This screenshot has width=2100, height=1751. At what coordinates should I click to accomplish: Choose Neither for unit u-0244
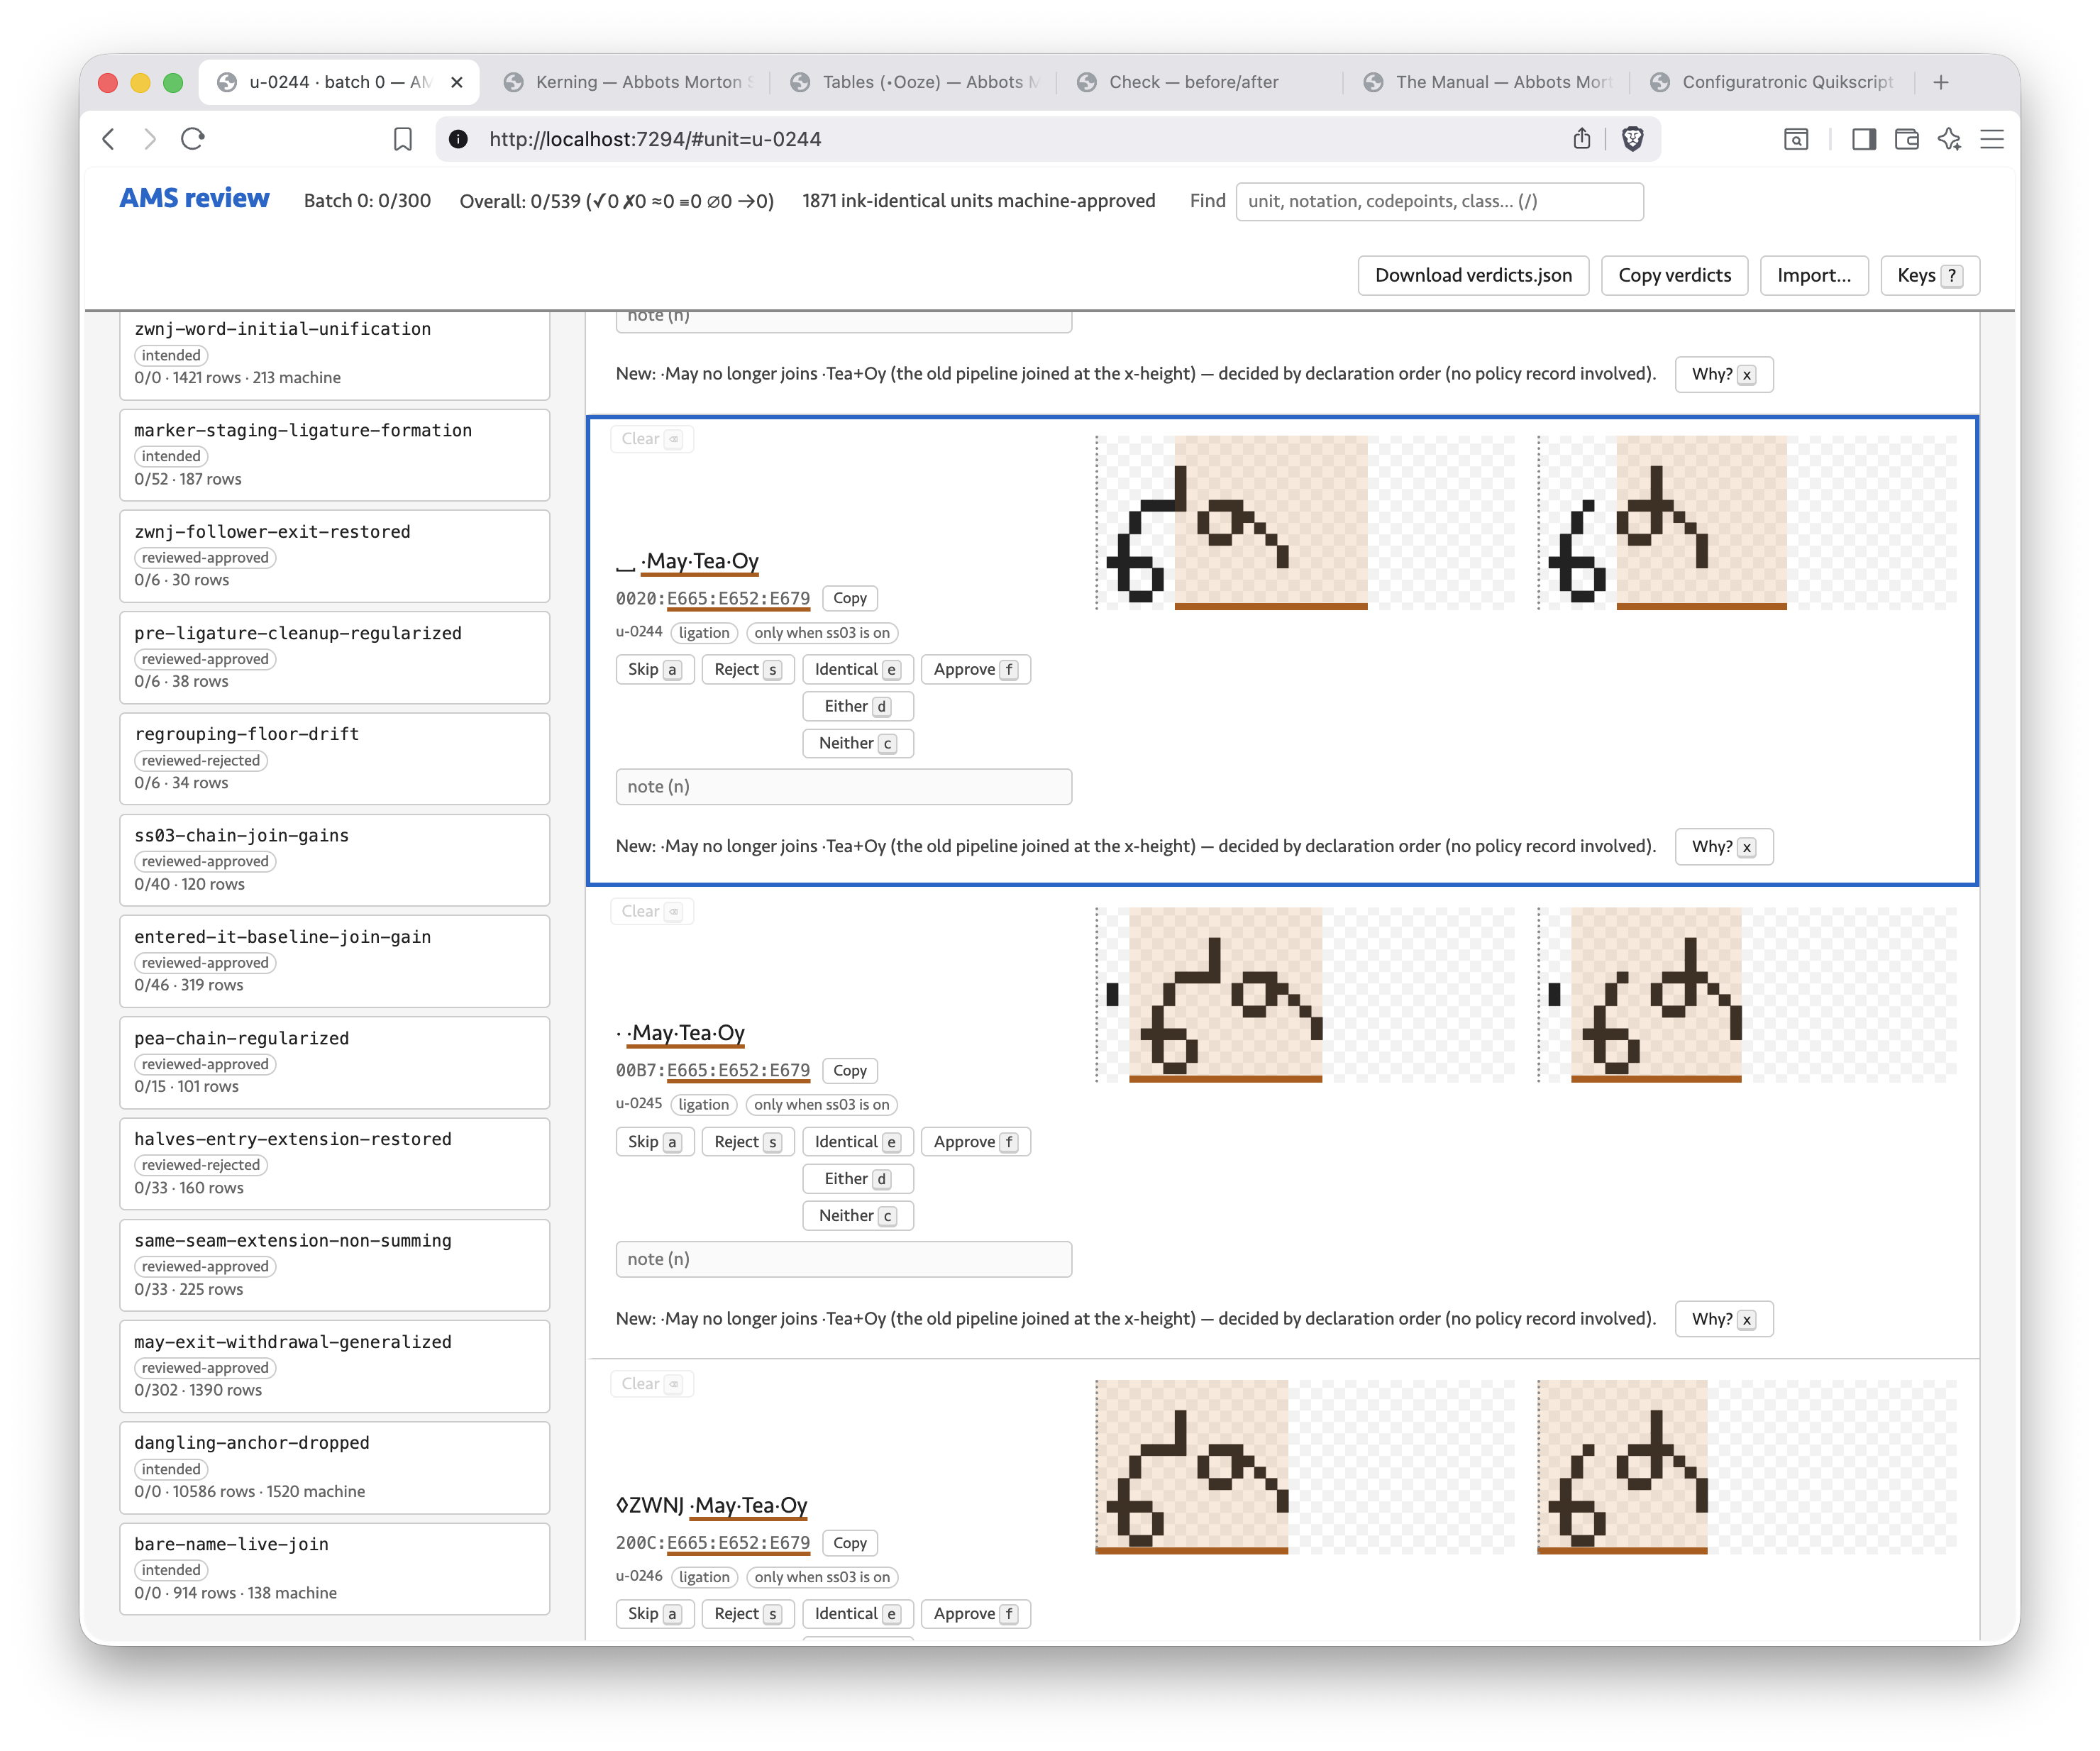tap(858, 744)
